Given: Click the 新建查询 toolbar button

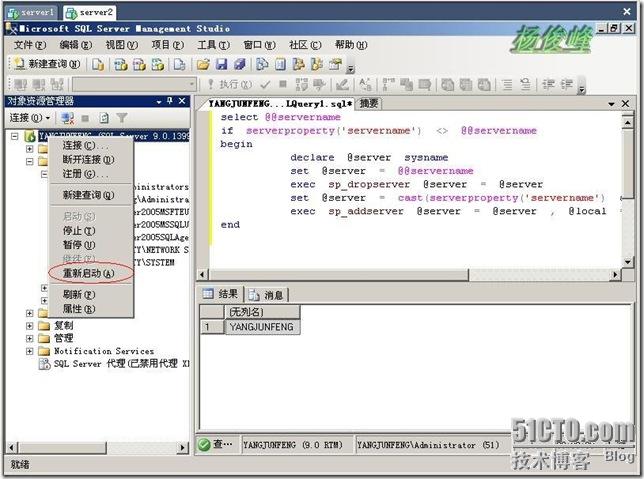Looking at the screenshot, I should [46, 64].
